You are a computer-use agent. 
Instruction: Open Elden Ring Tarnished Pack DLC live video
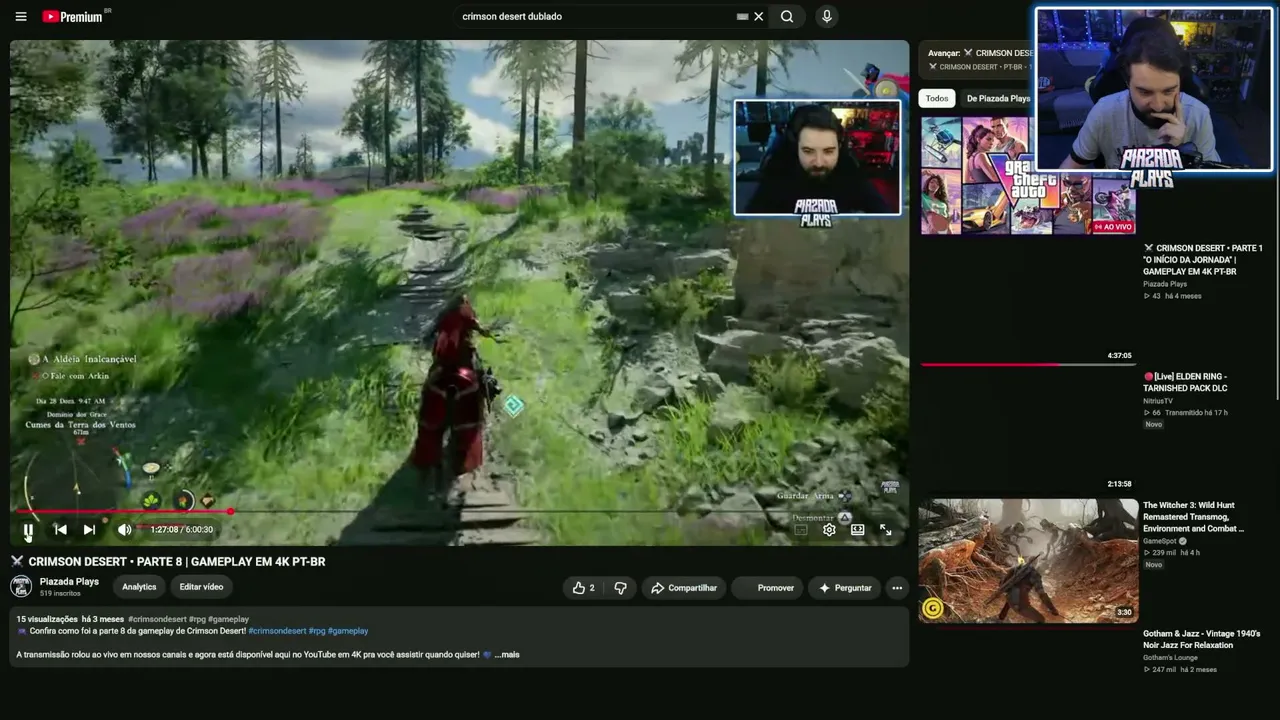pyautogui.click(x=1186, y=382)
